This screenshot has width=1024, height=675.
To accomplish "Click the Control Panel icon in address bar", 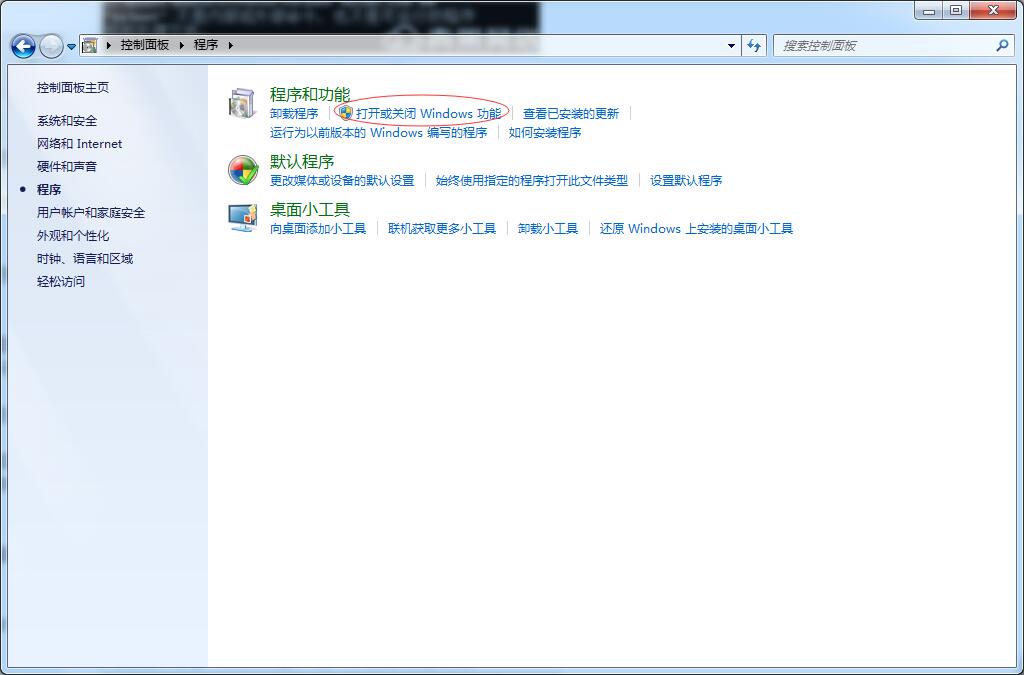I will point(90,45).
